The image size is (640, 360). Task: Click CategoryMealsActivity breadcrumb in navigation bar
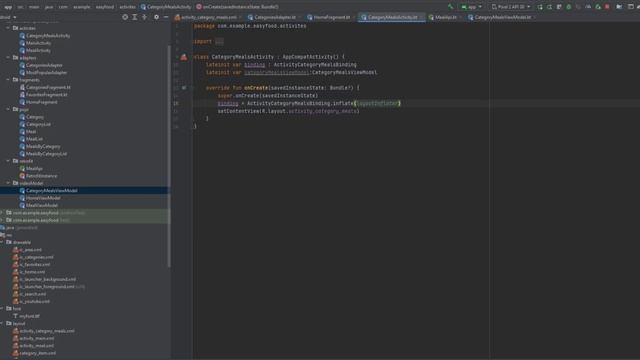[x=166, y=7]
